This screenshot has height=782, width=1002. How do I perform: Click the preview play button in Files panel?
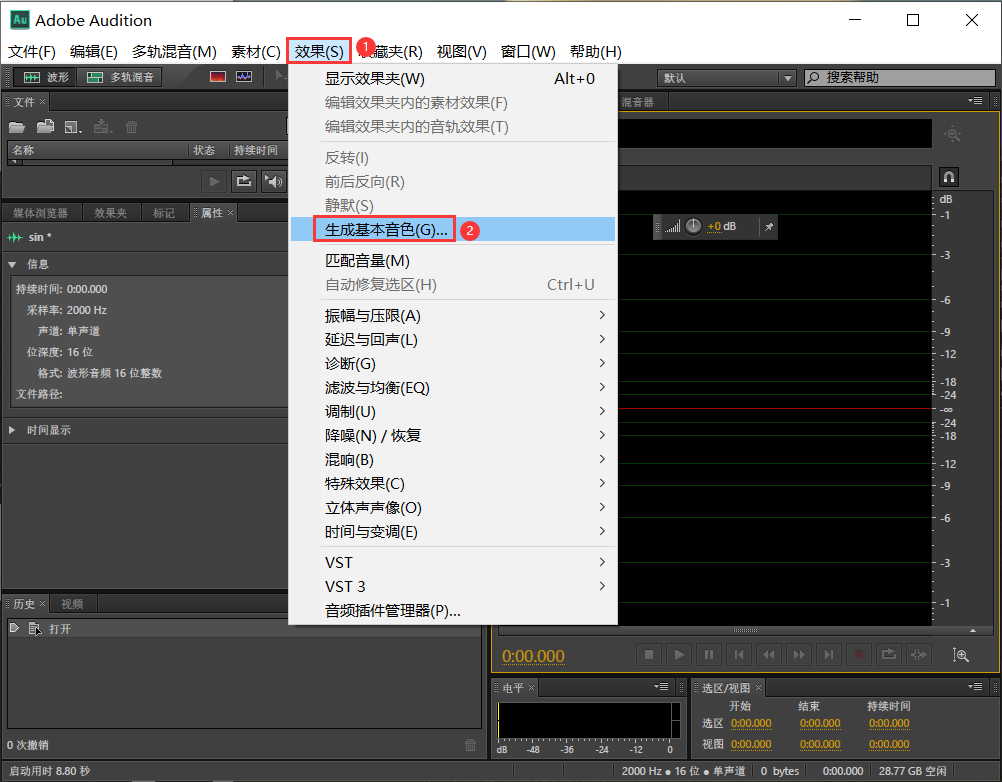(214, 181)
